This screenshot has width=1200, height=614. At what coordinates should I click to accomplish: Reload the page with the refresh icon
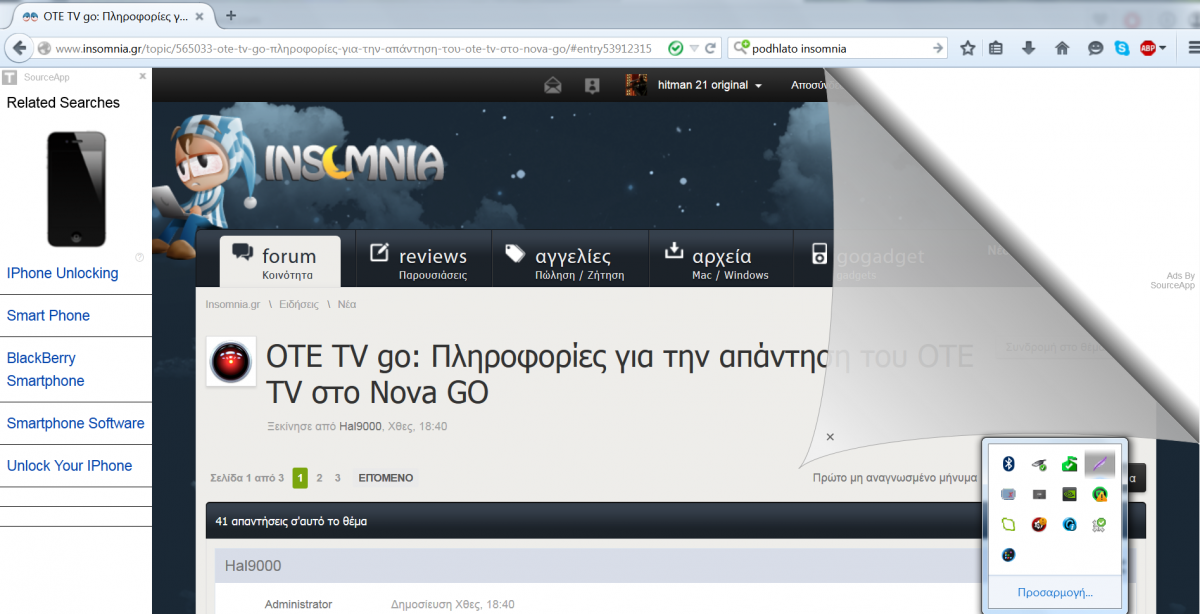tap(711, 48)
